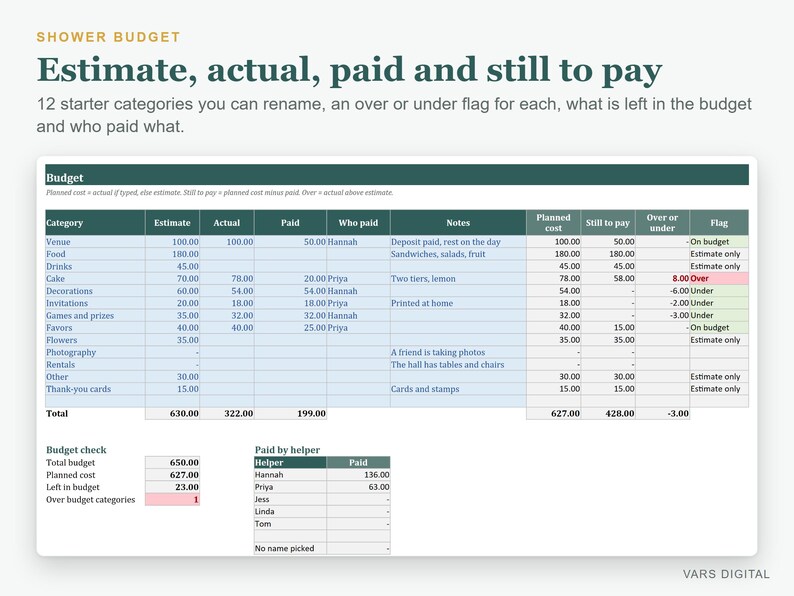Viewport: 794px width, 596px height.
Task: Click the Venue 'On budget' flag
Action: pyautogui.click(x=719, y=242)
